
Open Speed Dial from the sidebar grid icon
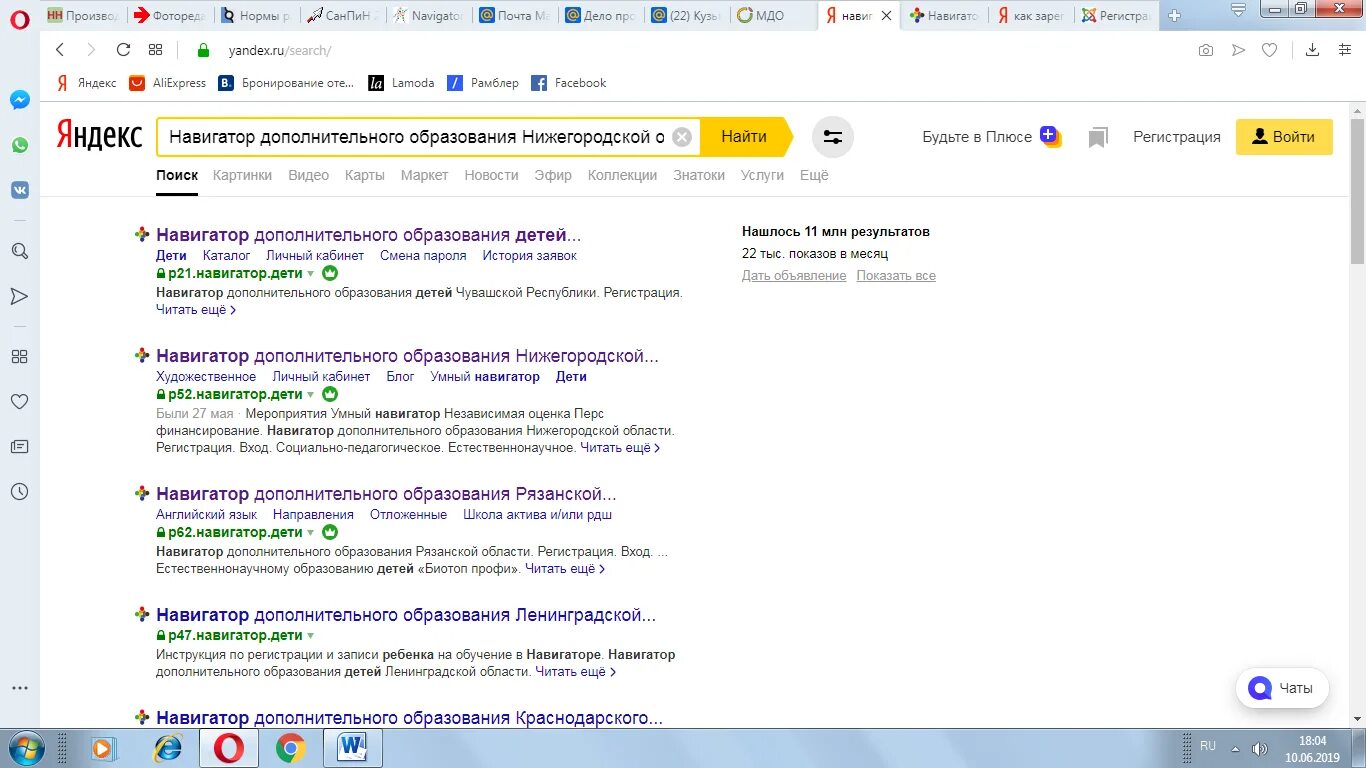(x=19, y=356)
